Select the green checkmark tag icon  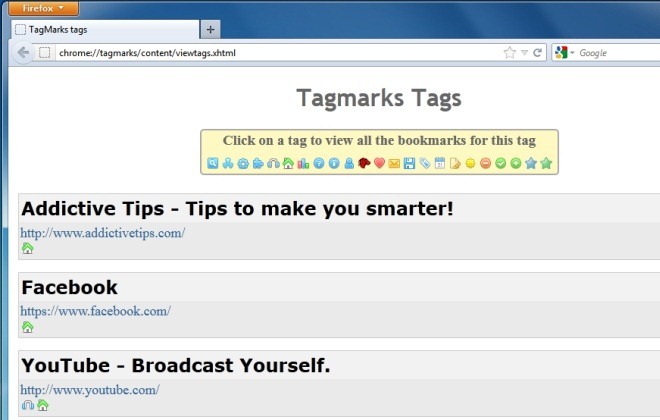tap(500, 163)
